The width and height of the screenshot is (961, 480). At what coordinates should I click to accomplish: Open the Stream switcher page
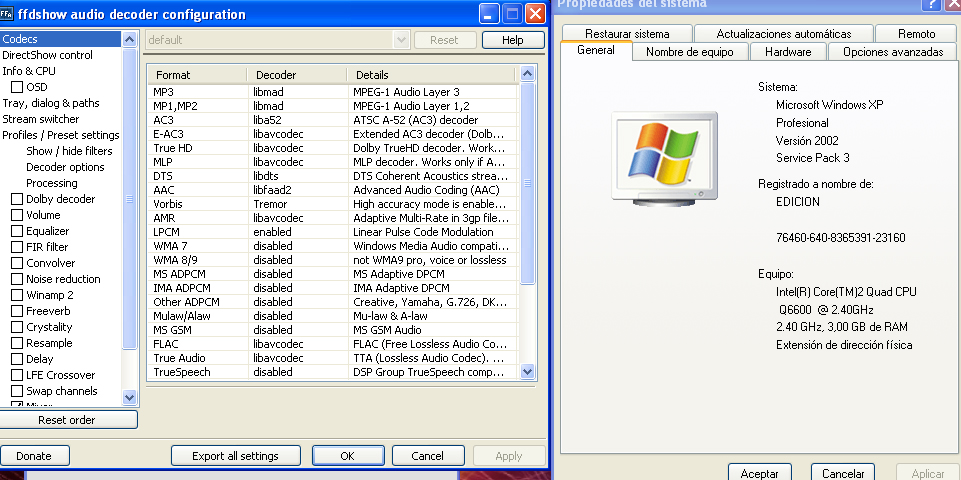tap(40, 119)
